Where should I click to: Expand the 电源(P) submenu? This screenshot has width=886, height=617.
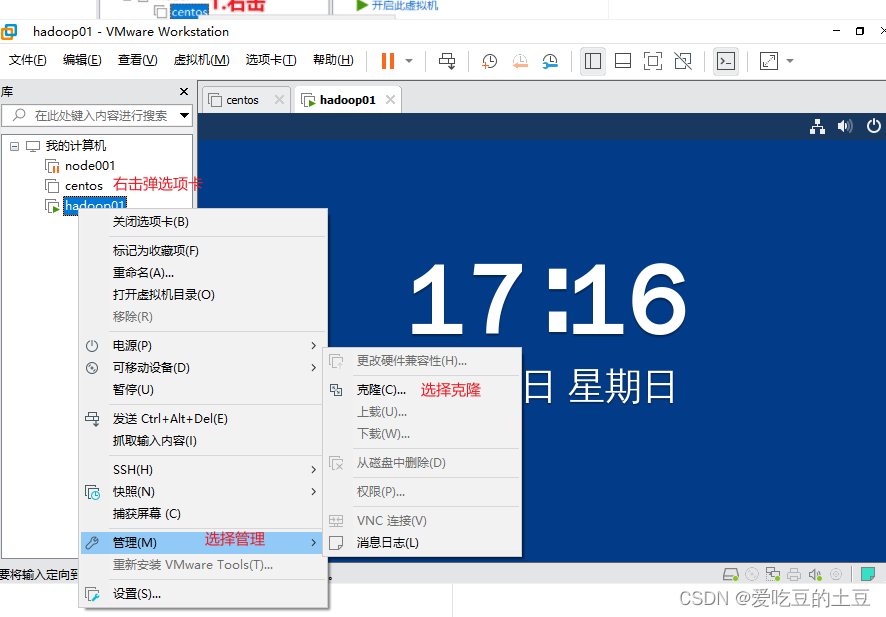coord(204,345)
